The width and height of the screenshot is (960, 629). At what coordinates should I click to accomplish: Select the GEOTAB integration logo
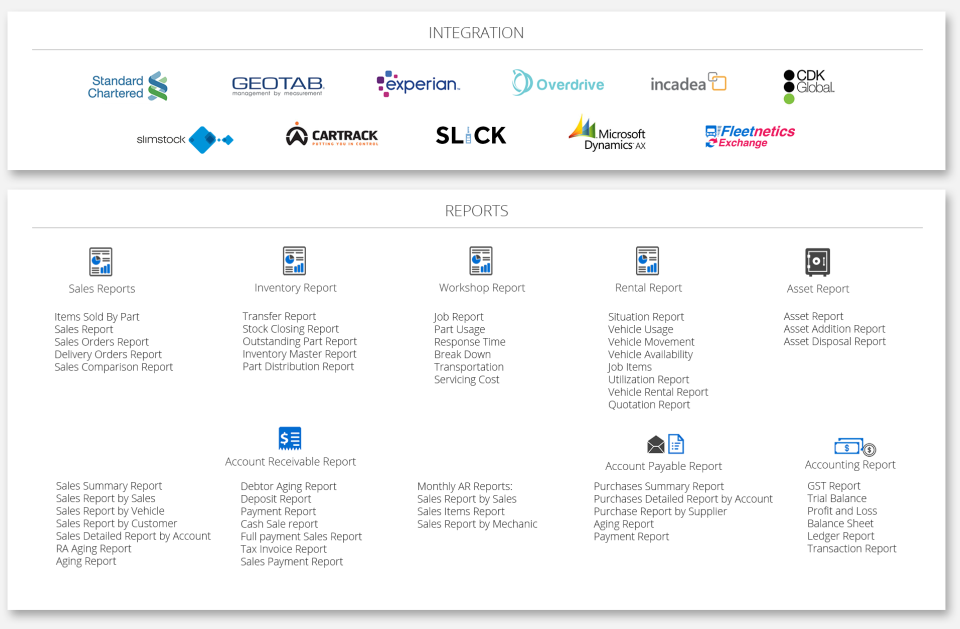click(x=277, y=84)
